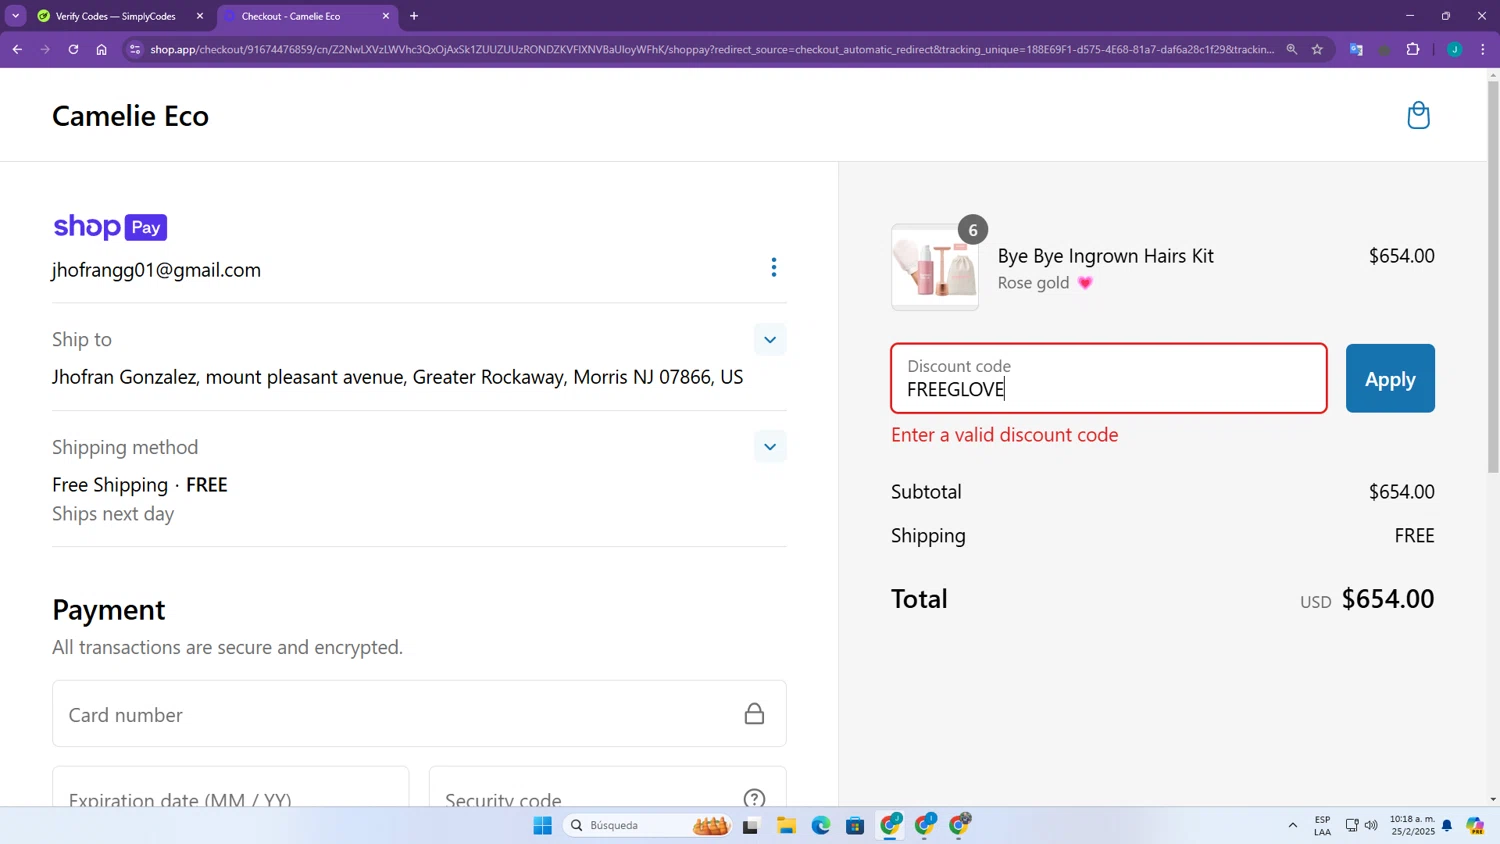
Task: Expand the Ship to address section
Action: point(769,340)
